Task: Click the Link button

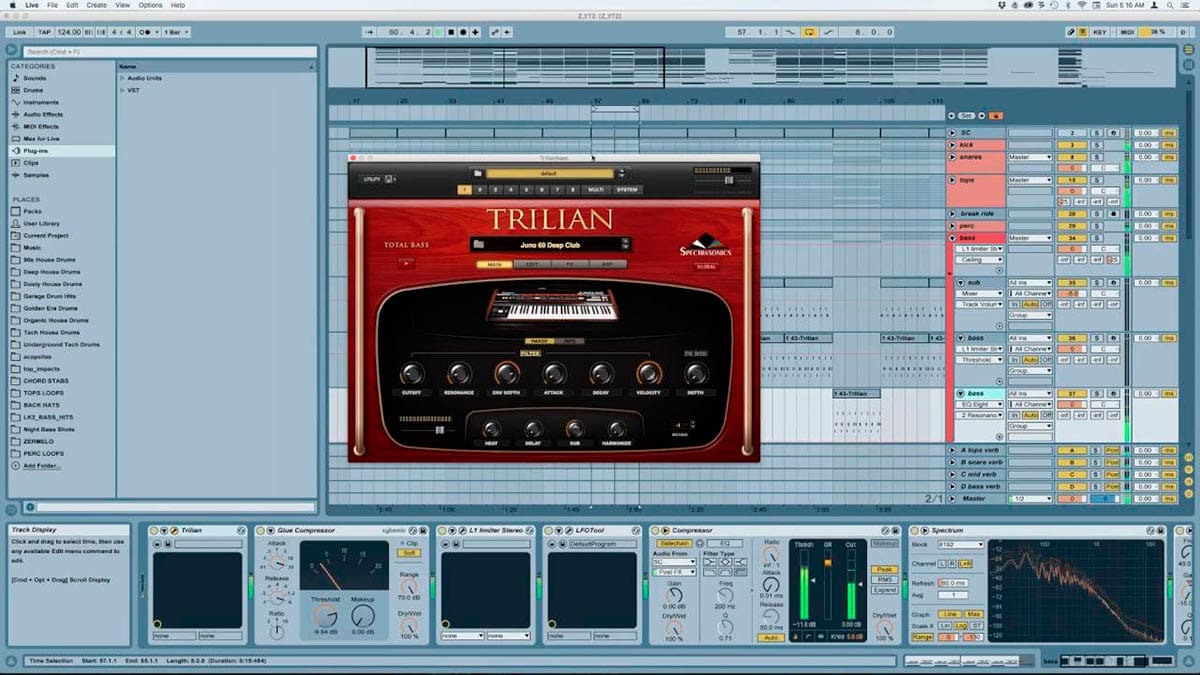Action: click(x=19, y=32)
